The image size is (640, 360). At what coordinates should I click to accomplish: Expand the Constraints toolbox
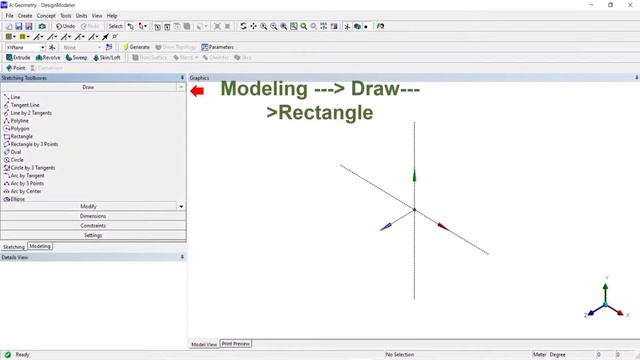coord(93,226)
